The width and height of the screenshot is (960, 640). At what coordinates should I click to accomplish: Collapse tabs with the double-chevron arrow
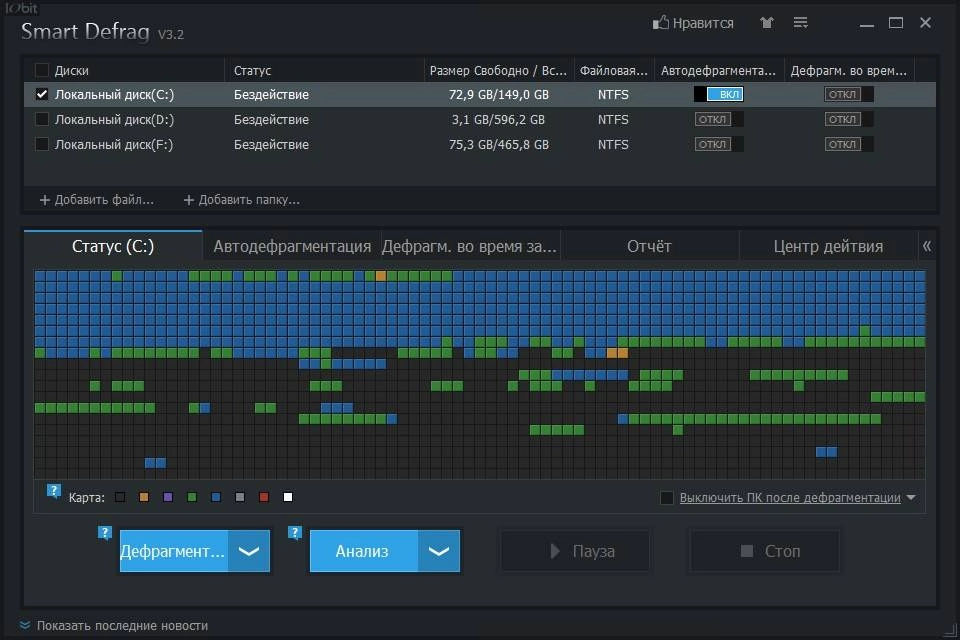927,246
